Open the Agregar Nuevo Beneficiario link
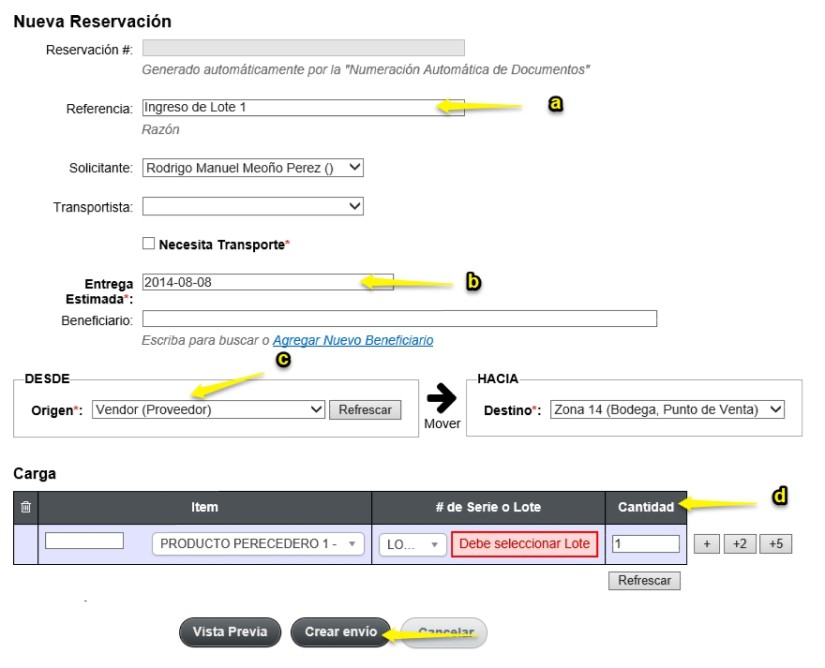This screenshot has width=825, height=668. tap(353, 340)
